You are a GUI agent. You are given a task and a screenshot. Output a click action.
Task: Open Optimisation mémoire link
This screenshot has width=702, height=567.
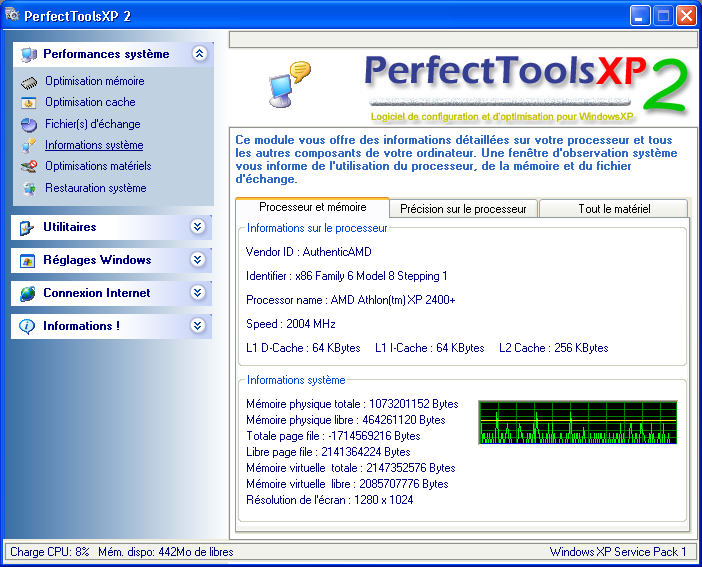(x=94, y=81)
